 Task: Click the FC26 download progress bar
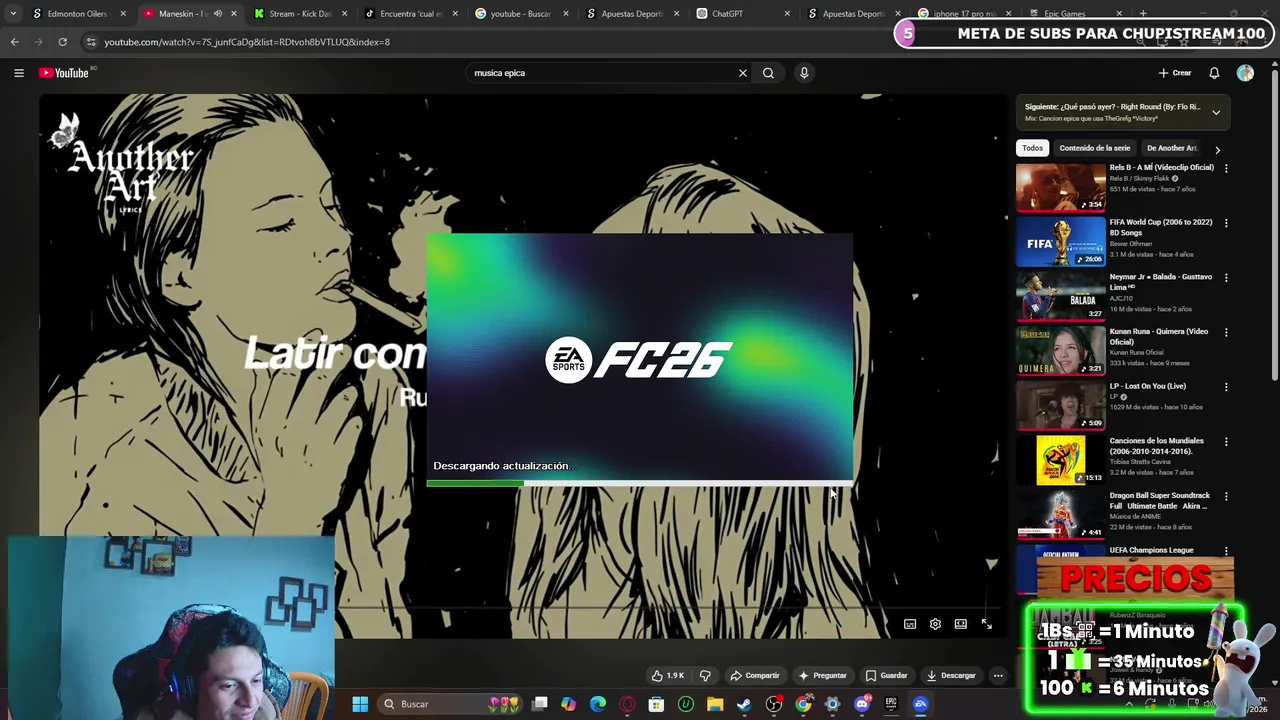tap(640, 484)
